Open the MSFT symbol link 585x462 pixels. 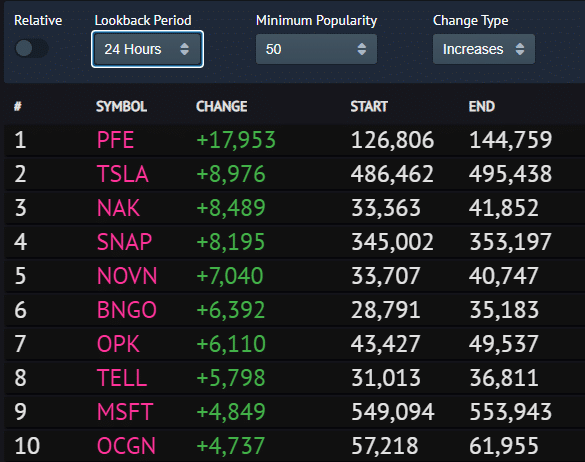coord(125,412)
